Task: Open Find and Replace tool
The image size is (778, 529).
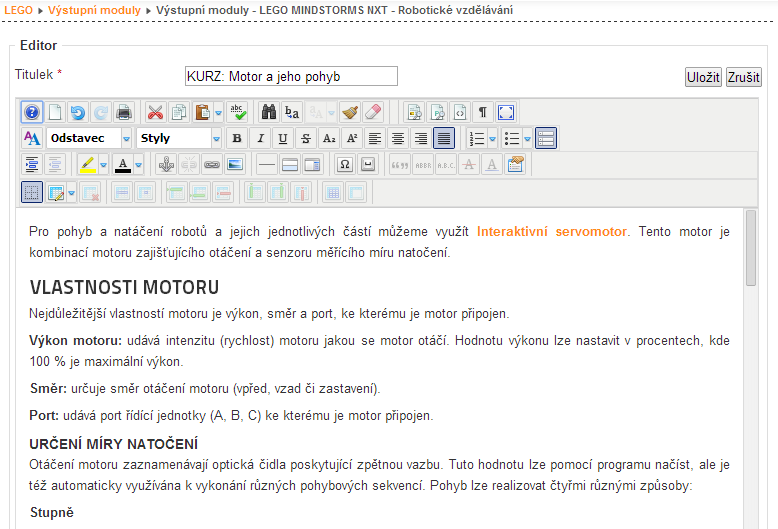Action: tap(292, 112)
